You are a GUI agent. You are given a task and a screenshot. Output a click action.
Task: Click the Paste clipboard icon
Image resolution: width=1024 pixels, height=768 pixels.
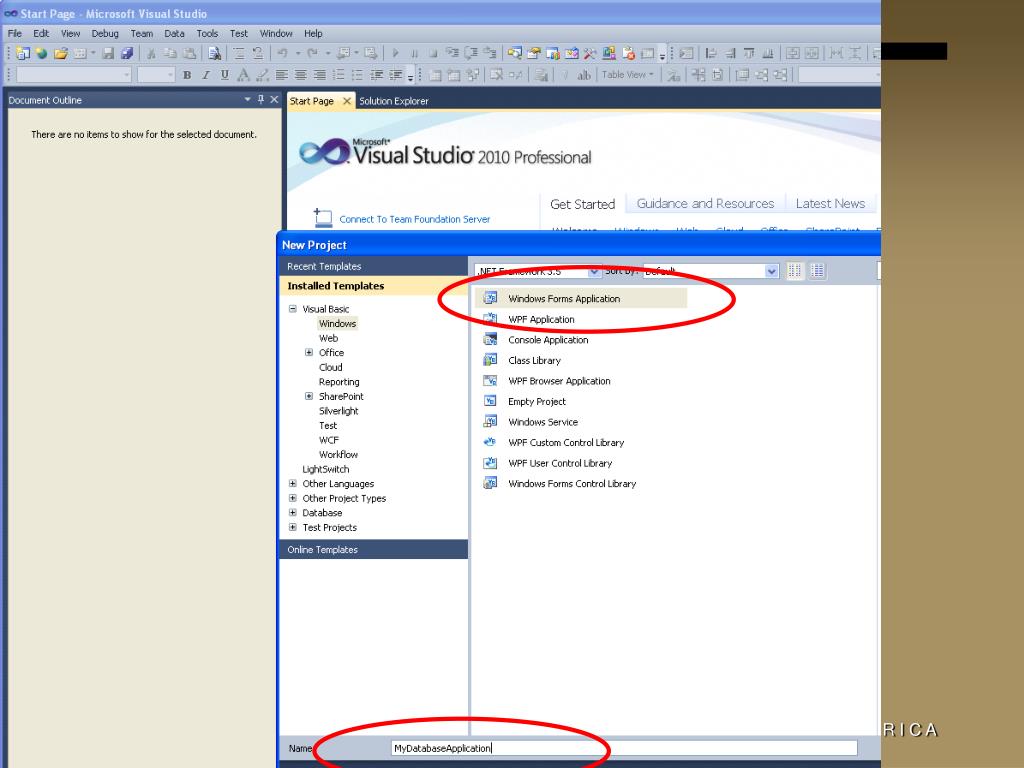click(x=189, y=54)
